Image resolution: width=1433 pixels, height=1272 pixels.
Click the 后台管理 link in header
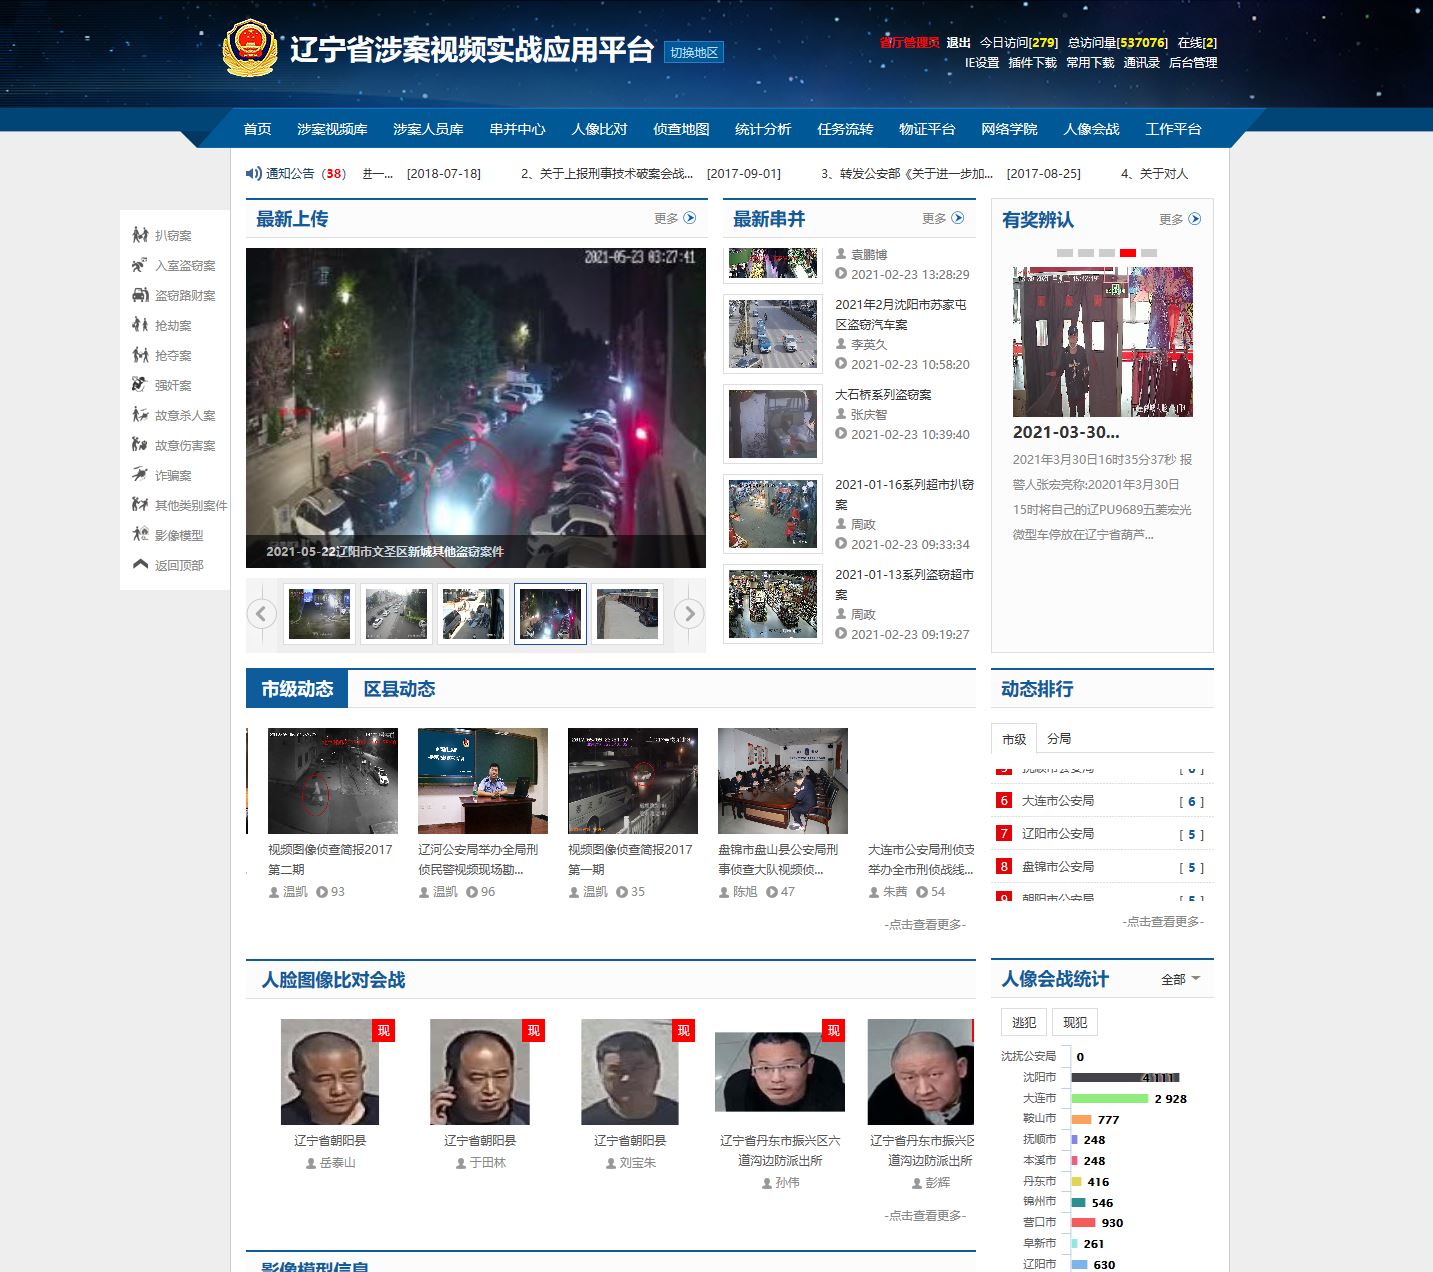(1193, 62)
